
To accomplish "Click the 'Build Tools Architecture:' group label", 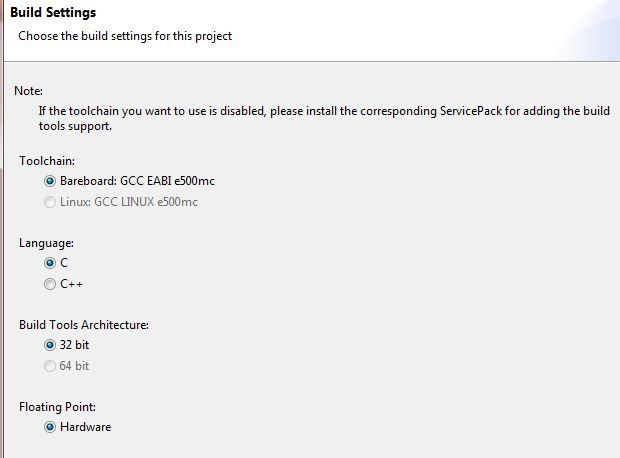I will [84, 325].
